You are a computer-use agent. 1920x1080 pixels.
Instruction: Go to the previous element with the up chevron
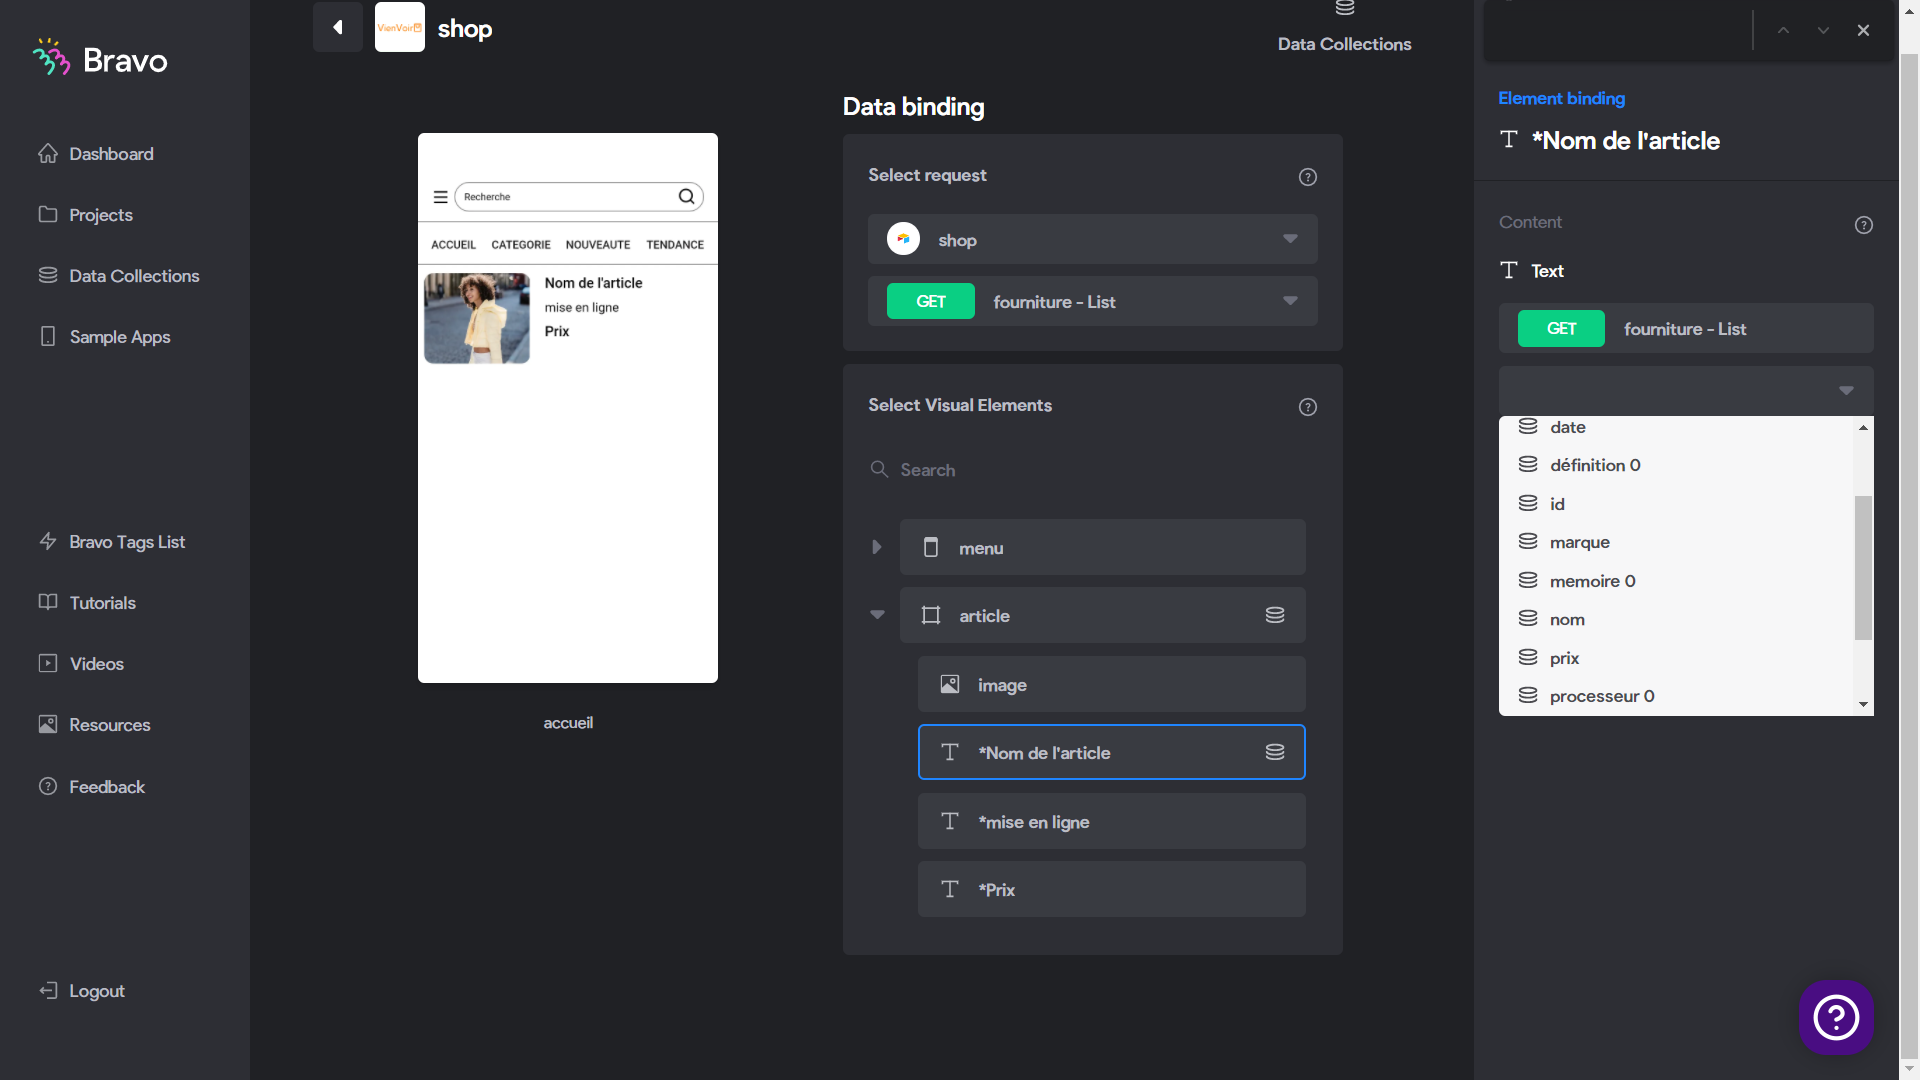[x=1783, y=30]
